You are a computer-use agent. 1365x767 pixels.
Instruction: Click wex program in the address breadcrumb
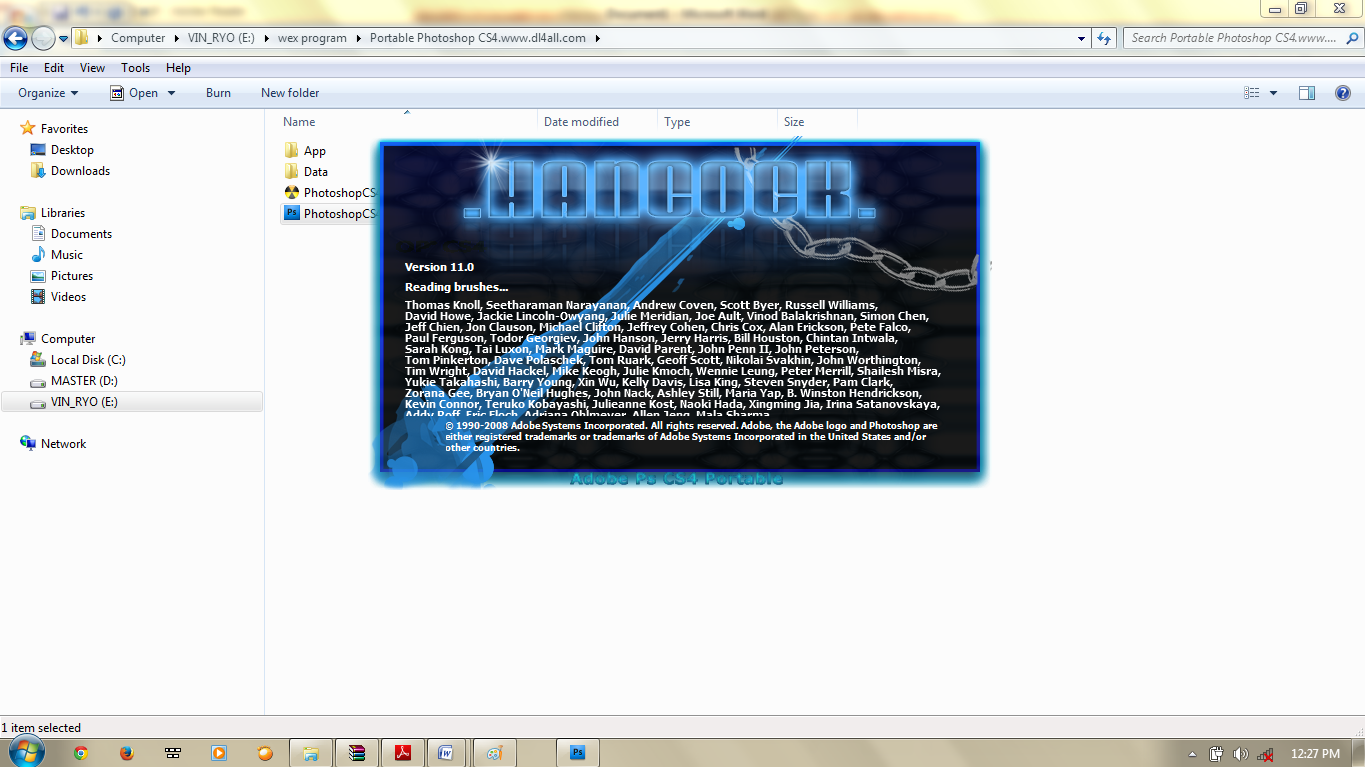(x=312, y=38)
